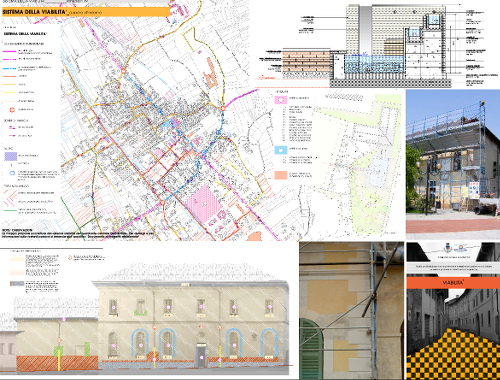The height and width of the screenshot is (380, 500).
Task: Click the light-blue square swatch in the site-plan legend
Action: click(x=281, y=150)
